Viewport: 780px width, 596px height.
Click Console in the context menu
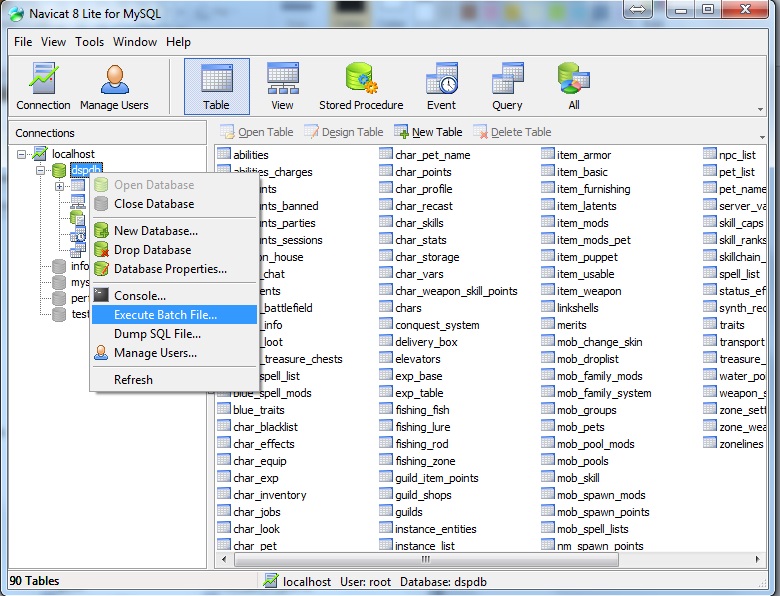139,296
